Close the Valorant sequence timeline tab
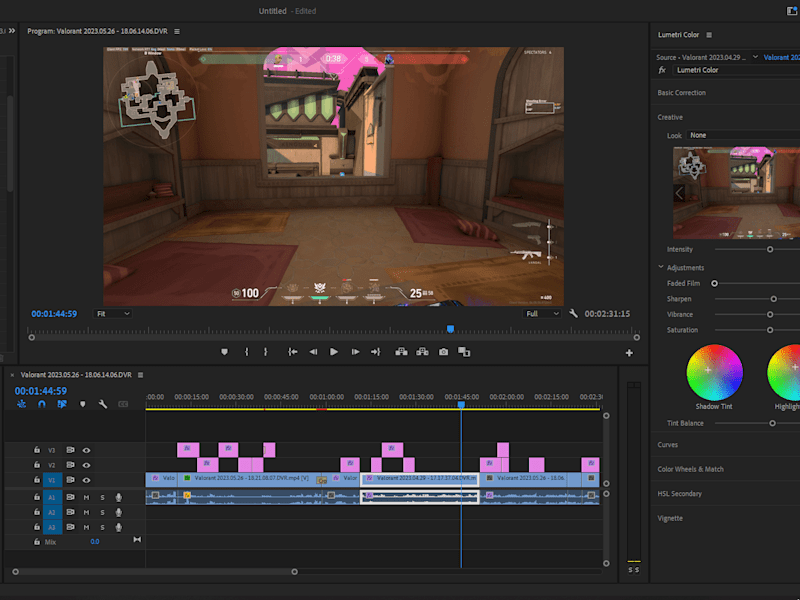 tap(12, 375)
